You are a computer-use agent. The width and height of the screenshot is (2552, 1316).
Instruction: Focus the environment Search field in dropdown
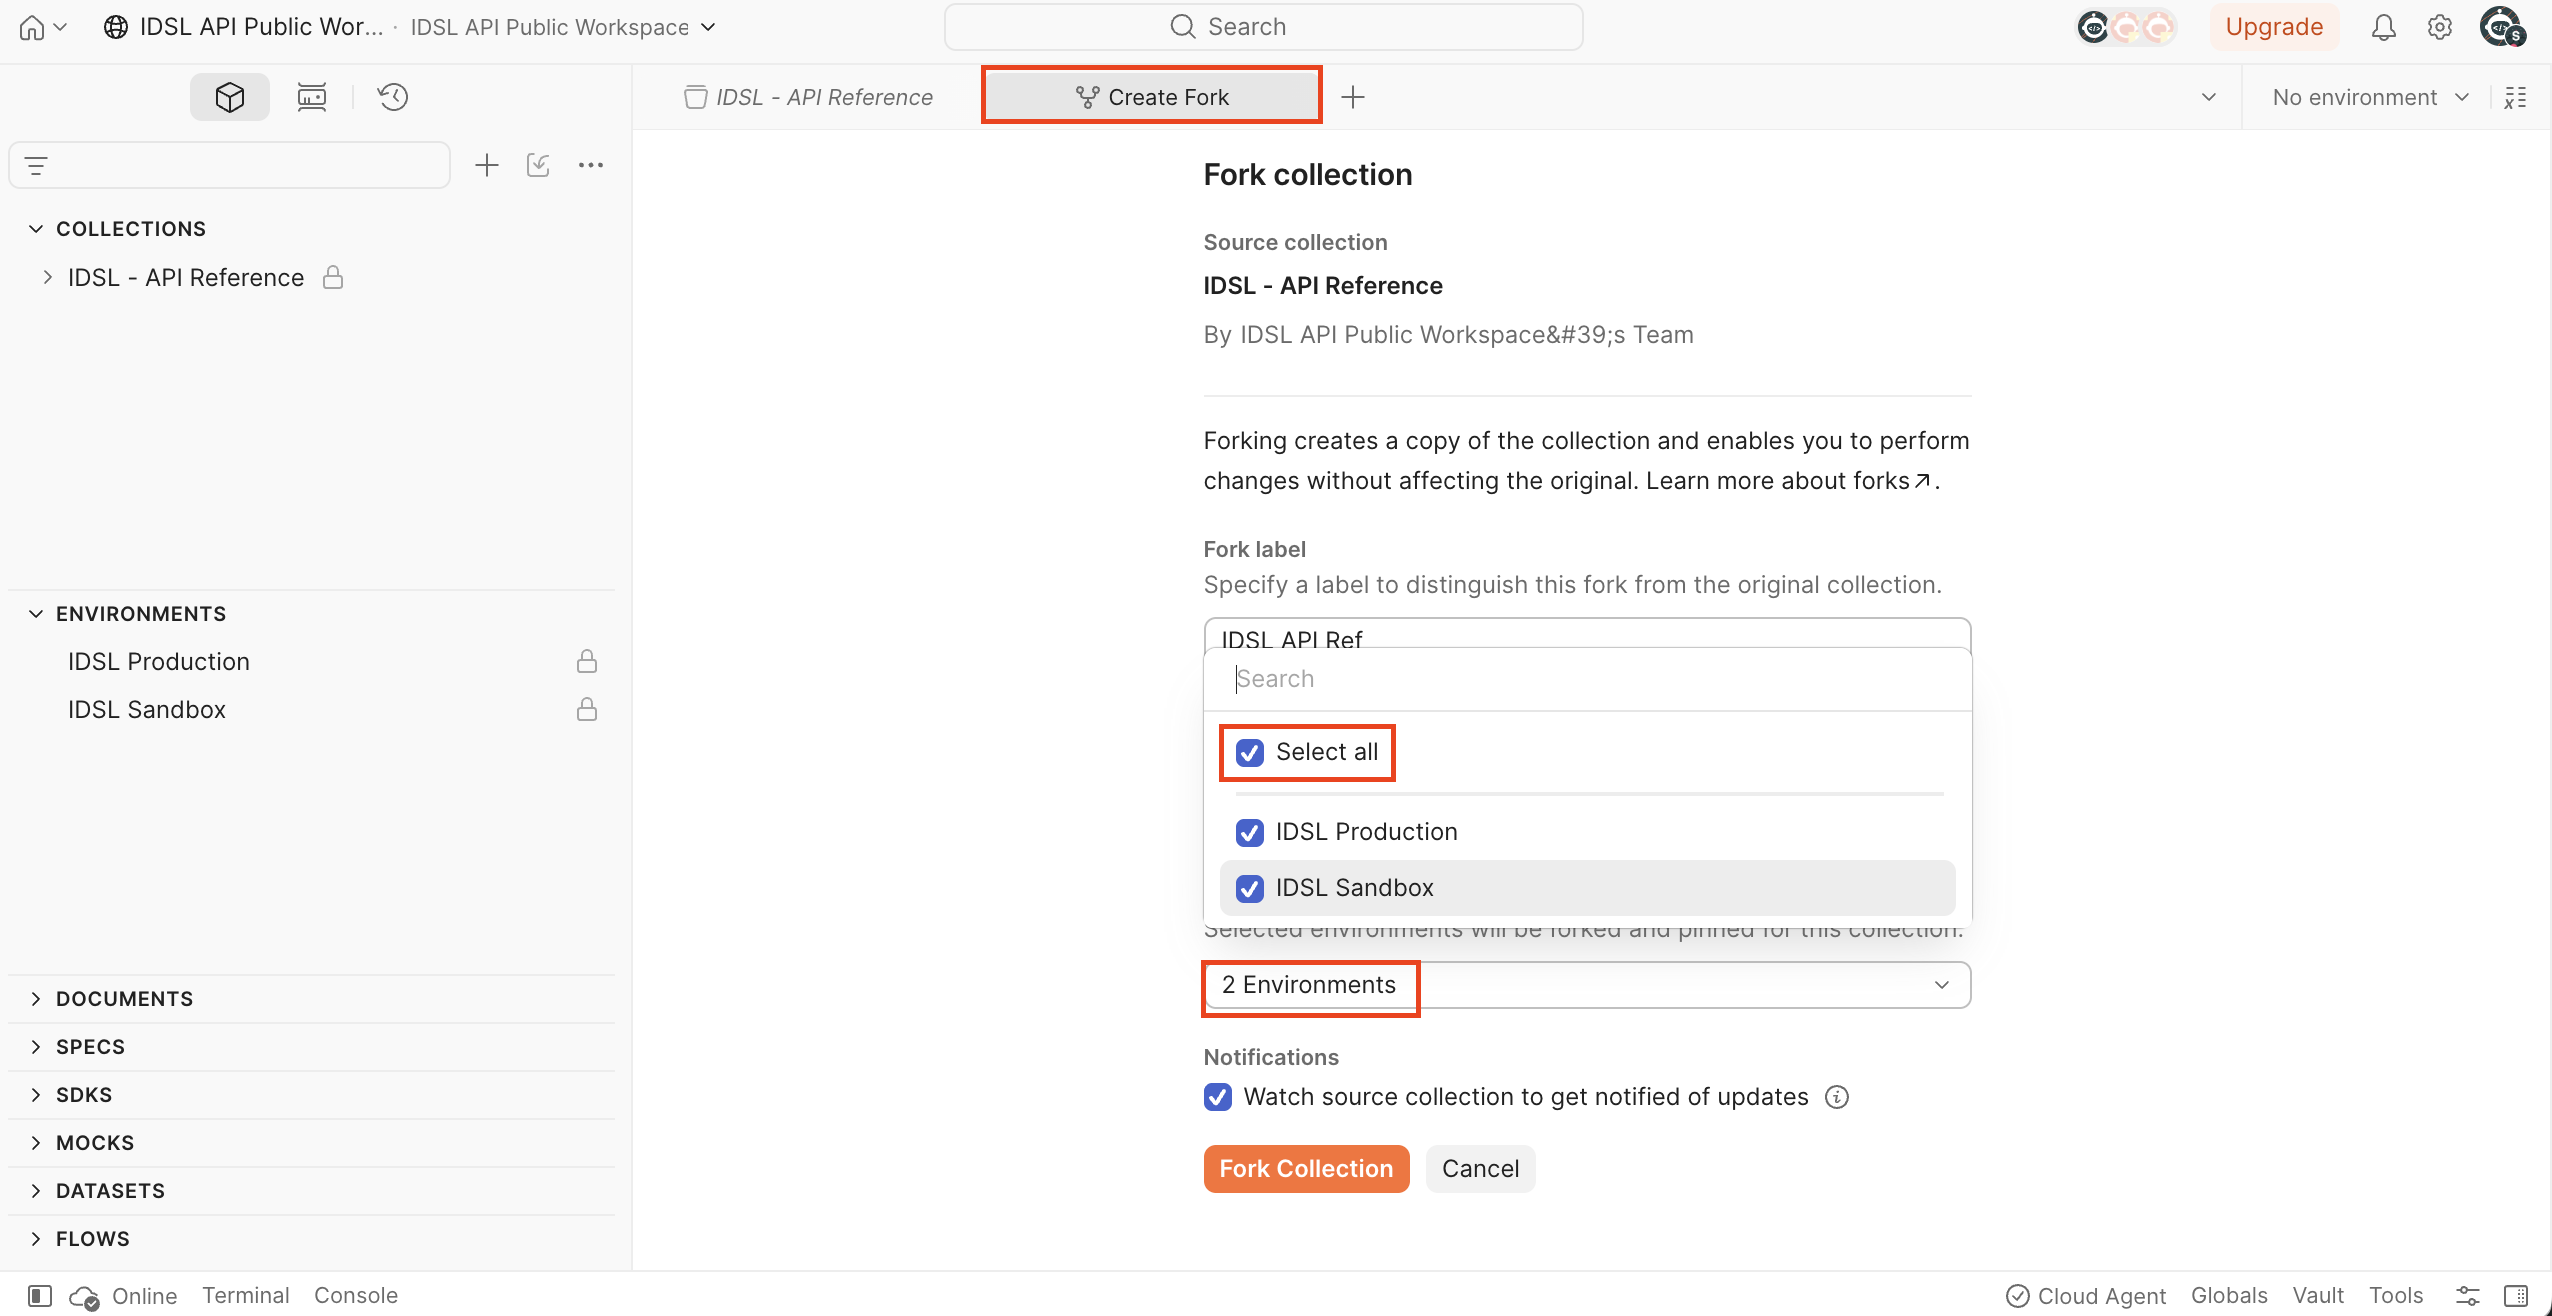pos(1587,679)
